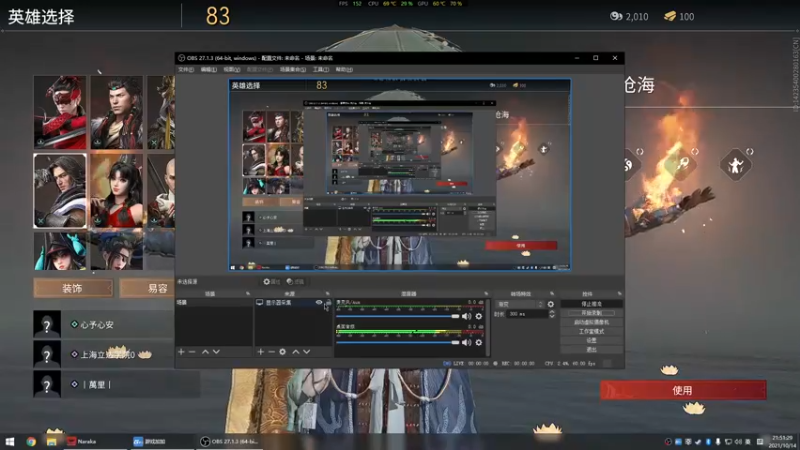Open transition properties gear icon

(x=551, y=304)
